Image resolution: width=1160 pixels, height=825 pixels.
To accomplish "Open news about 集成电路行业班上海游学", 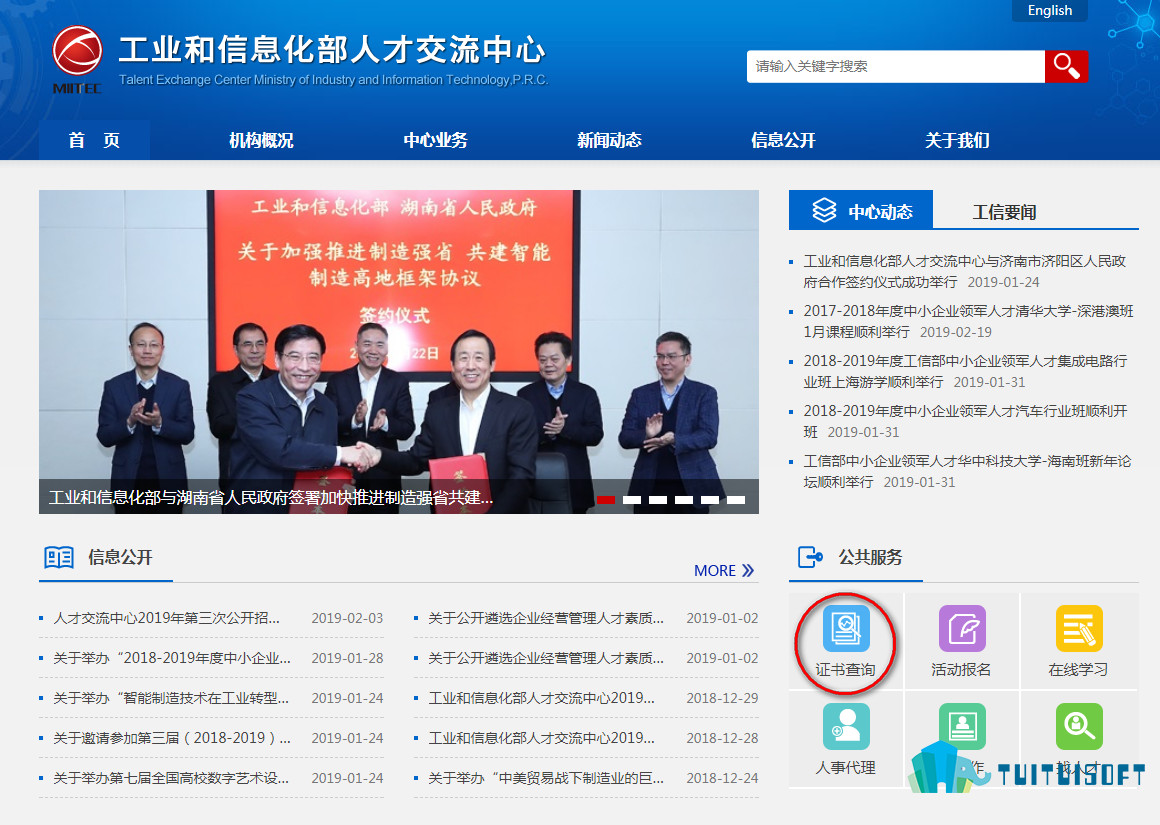I will 965,371.
